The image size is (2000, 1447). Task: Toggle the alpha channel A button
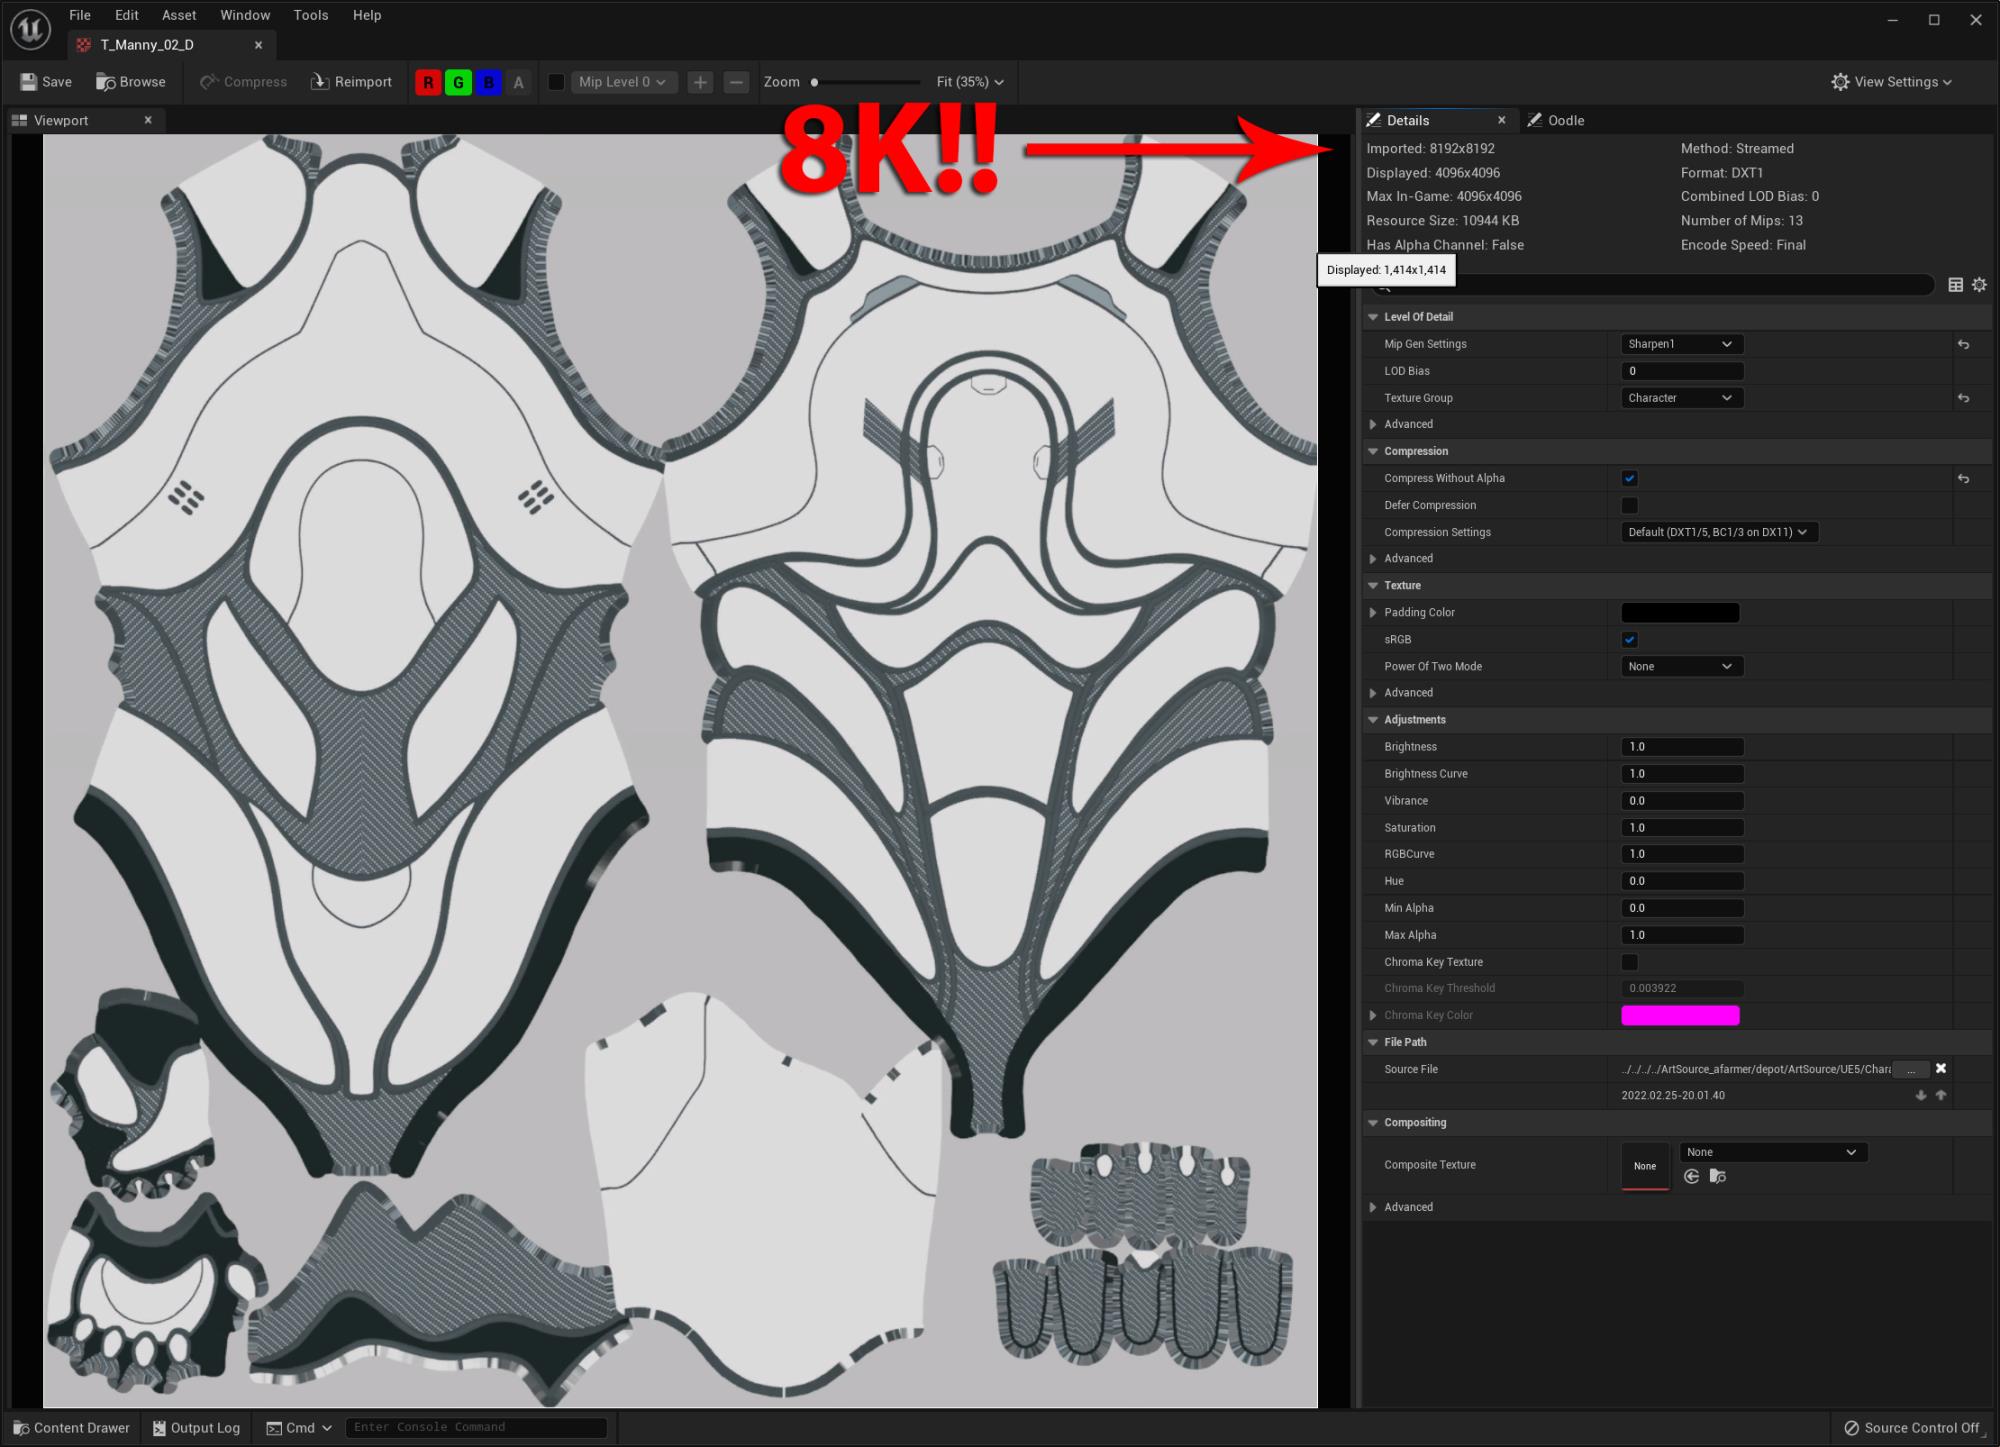click(518, 83)
